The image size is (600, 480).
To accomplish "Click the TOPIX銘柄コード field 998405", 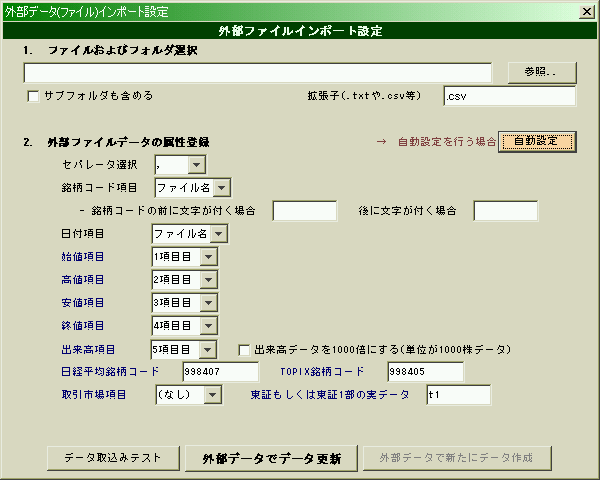I will (x=426, y=371).
